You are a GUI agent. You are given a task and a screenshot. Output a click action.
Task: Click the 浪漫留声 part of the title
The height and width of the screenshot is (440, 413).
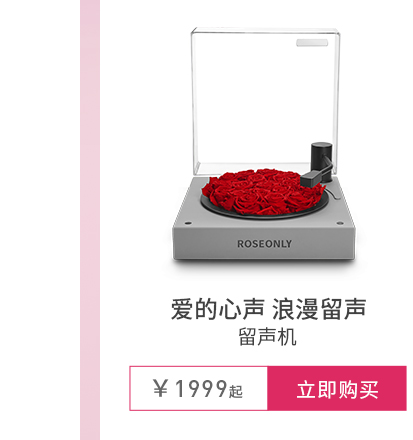(x=319, y=309)
